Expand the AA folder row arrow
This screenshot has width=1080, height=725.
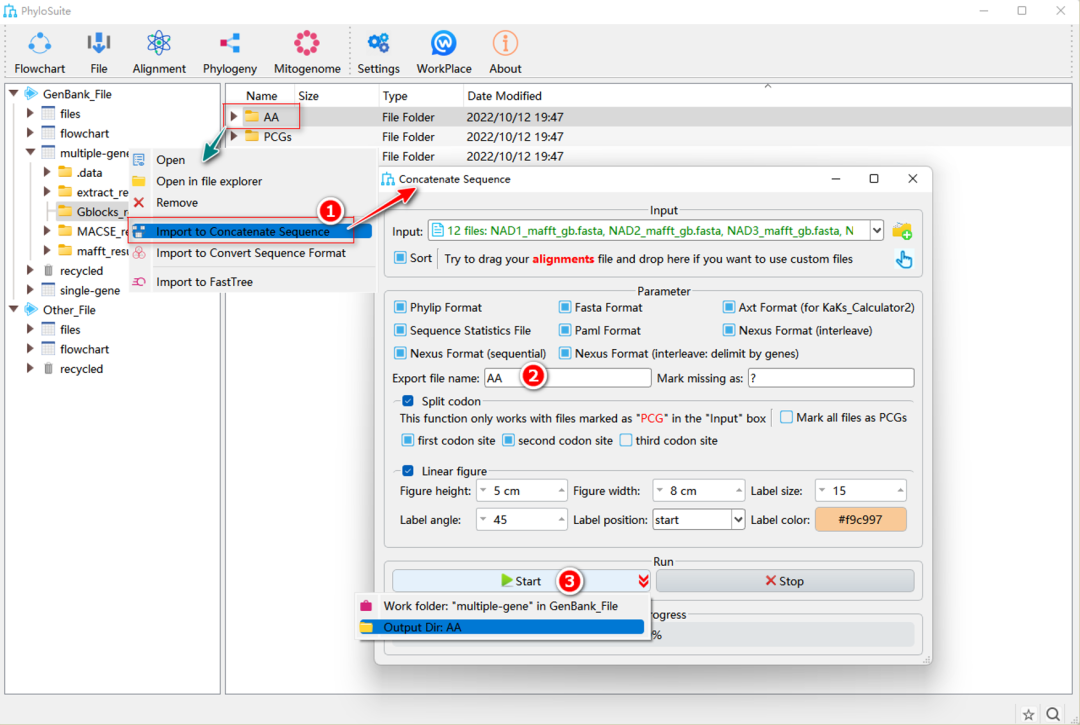click(x=234, y=116)
